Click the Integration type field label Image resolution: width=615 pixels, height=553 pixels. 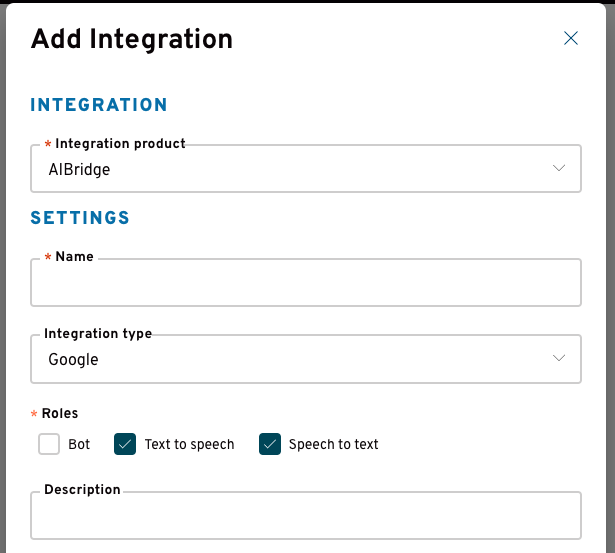coord(98,333)
